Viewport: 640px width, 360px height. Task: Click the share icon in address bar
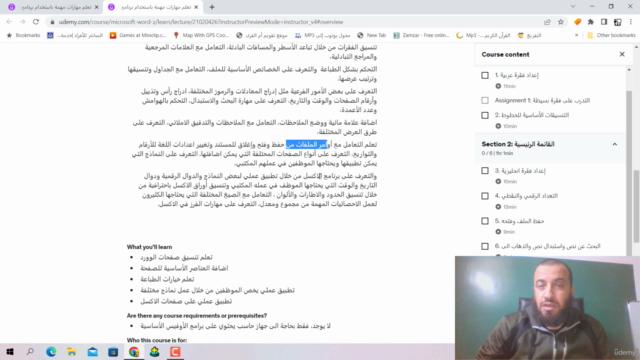[547, 22]
